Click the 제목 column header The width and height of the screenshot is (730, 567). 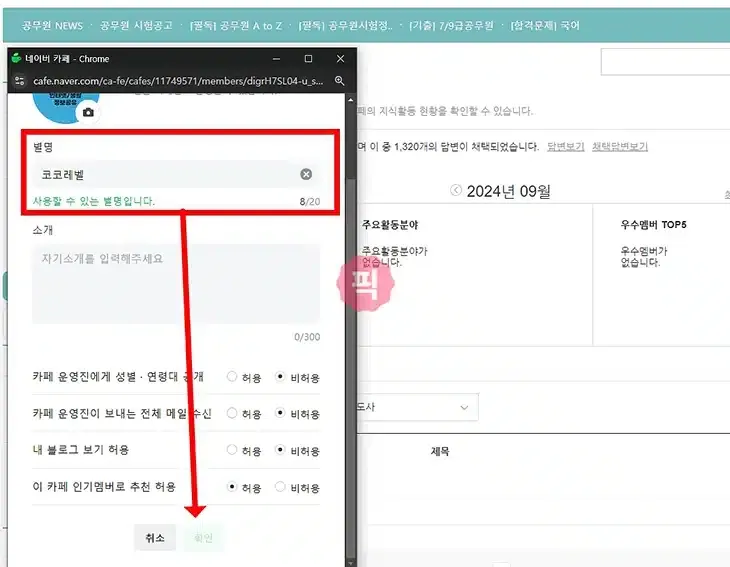click(440, 451)
